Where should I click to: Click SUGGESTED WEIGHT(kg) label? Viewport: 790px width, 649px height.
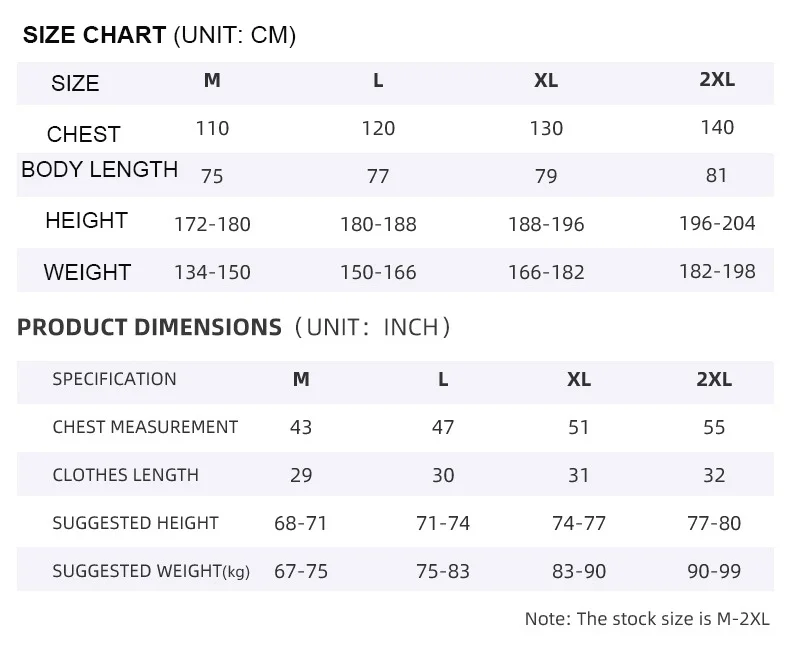click(x=151, y=571)
